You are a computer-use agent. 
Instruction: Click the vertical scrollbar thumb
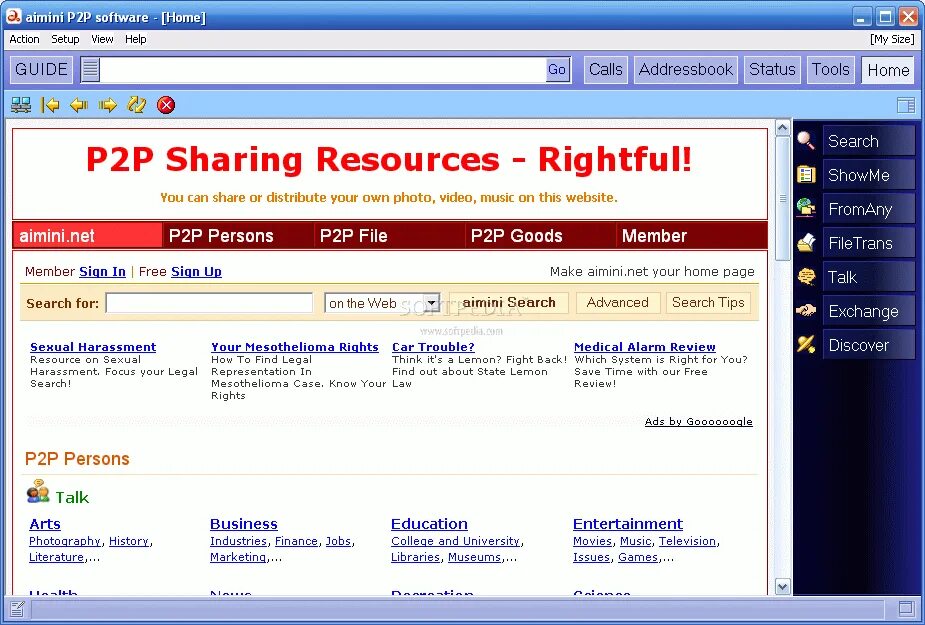(x=782, y=198)
